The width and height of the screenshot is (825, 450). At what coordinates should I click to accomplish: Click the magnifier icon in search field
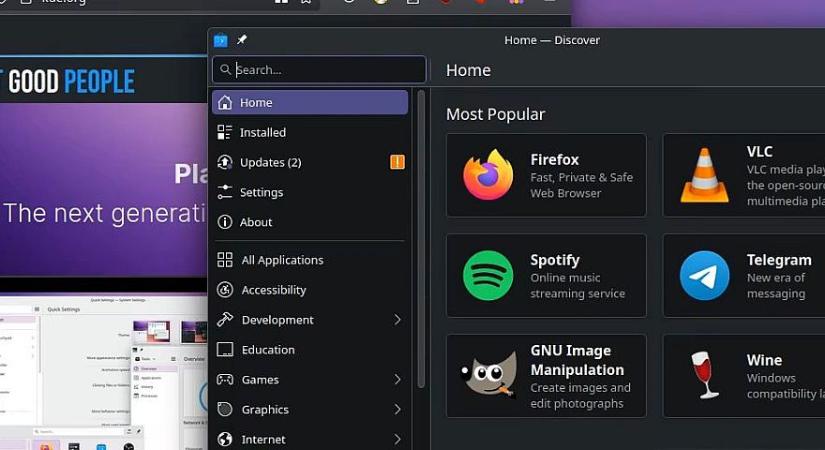click(x=225, y=69)
